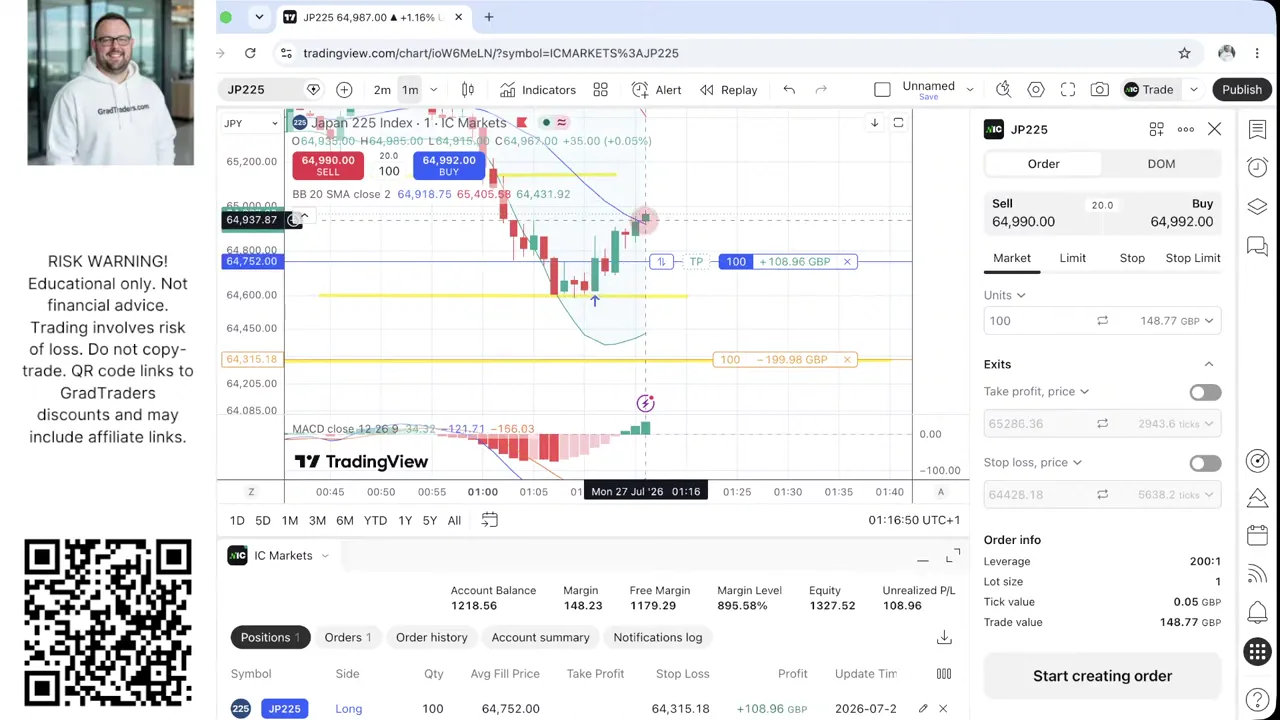
Task: Open table column settings icon
Action: 944,674
